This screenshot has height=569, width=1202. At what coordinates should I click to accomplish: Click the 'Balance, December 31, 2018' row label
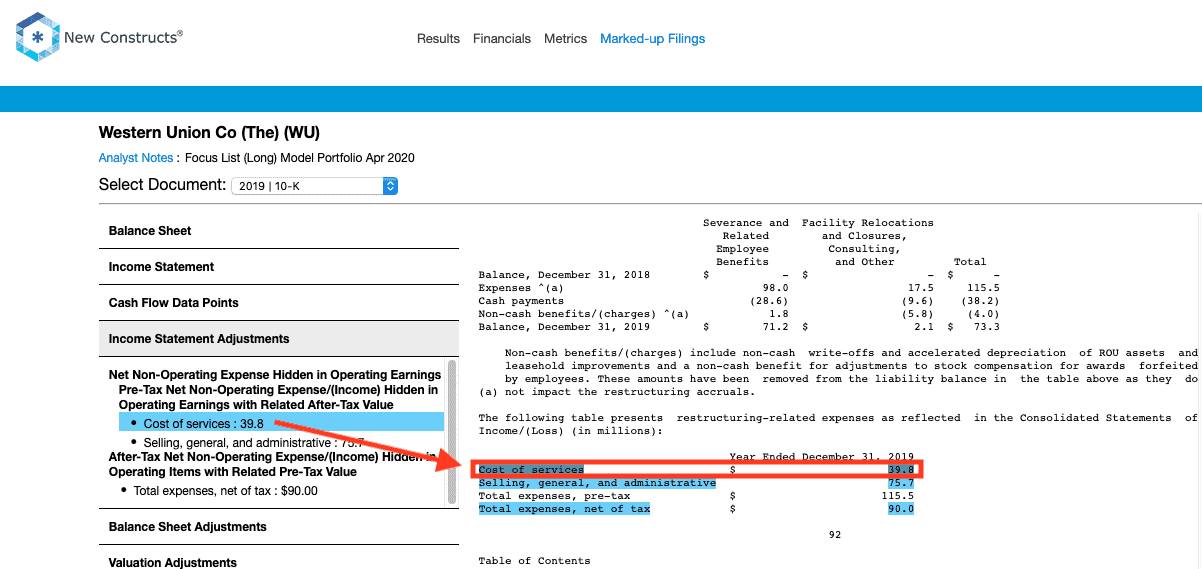564,275
